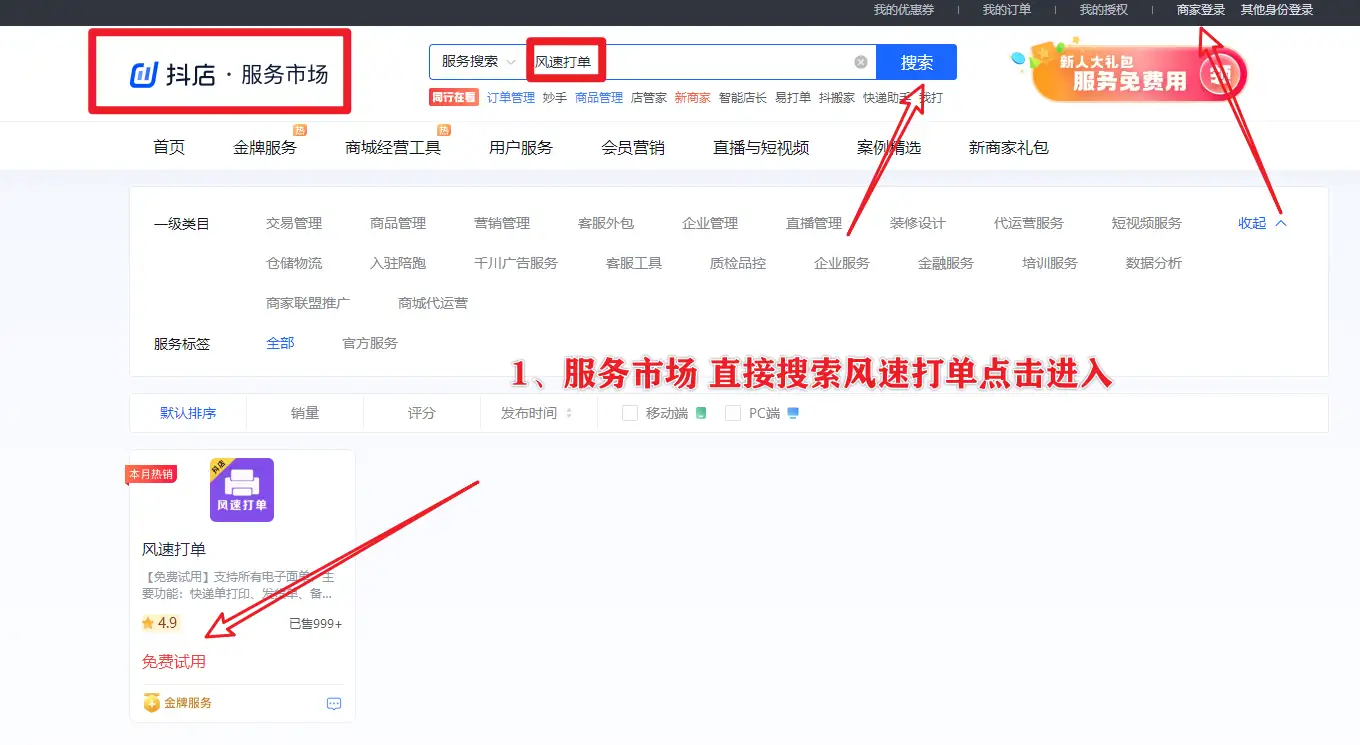The width and height of the screenshot is (1360, 745).
Task: Open the 金牌服务 nav tab
Action: 265,147
